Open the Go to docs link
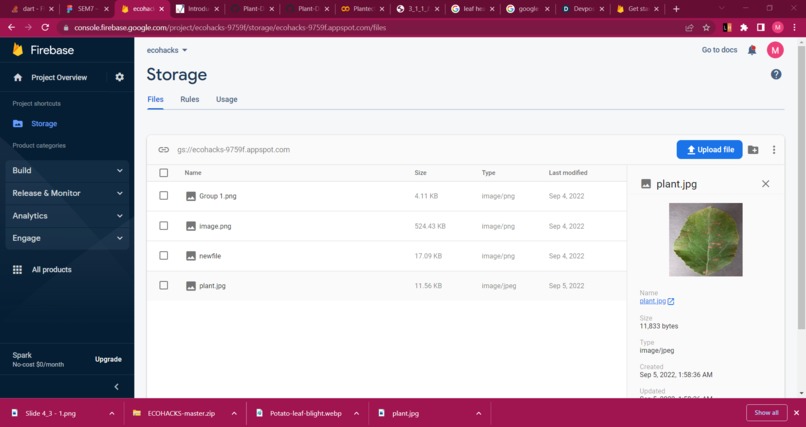 tap(719, 50)
